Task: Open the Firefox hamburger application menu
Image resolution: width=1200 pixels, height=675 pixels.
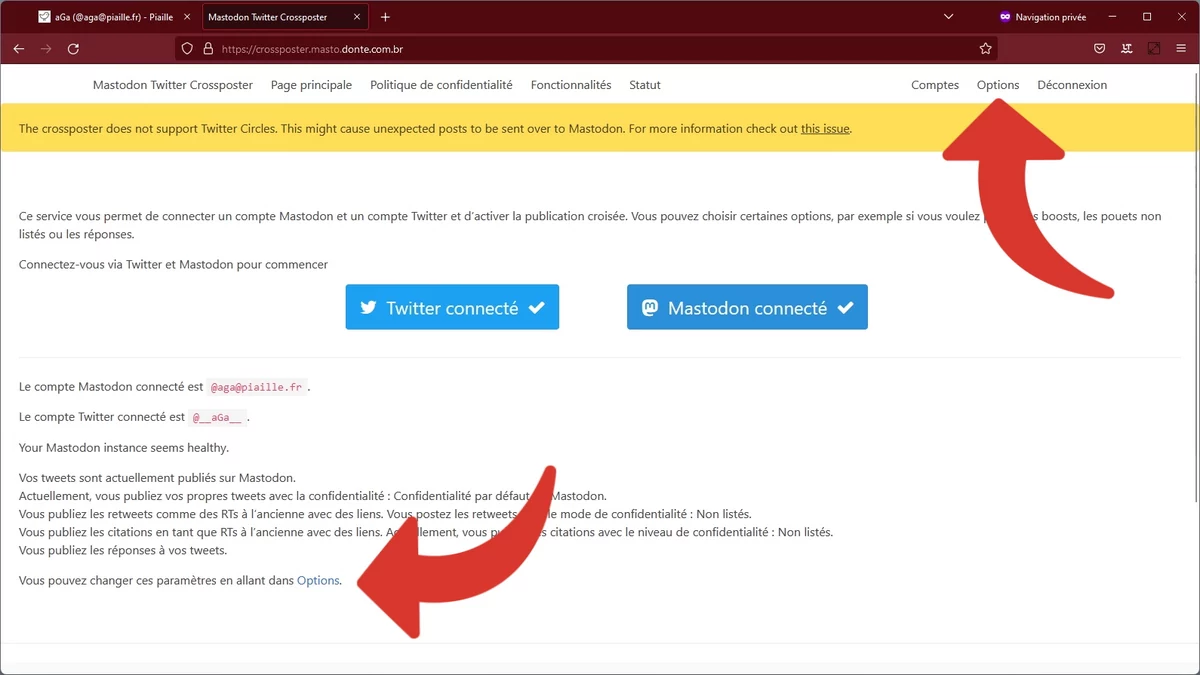Action: tap(1181, 48)
